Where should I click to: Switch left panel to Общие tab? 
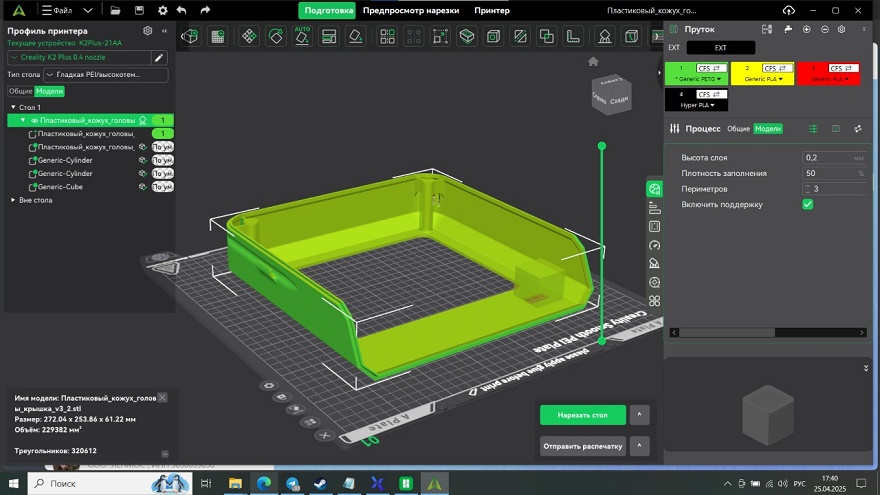20,91
